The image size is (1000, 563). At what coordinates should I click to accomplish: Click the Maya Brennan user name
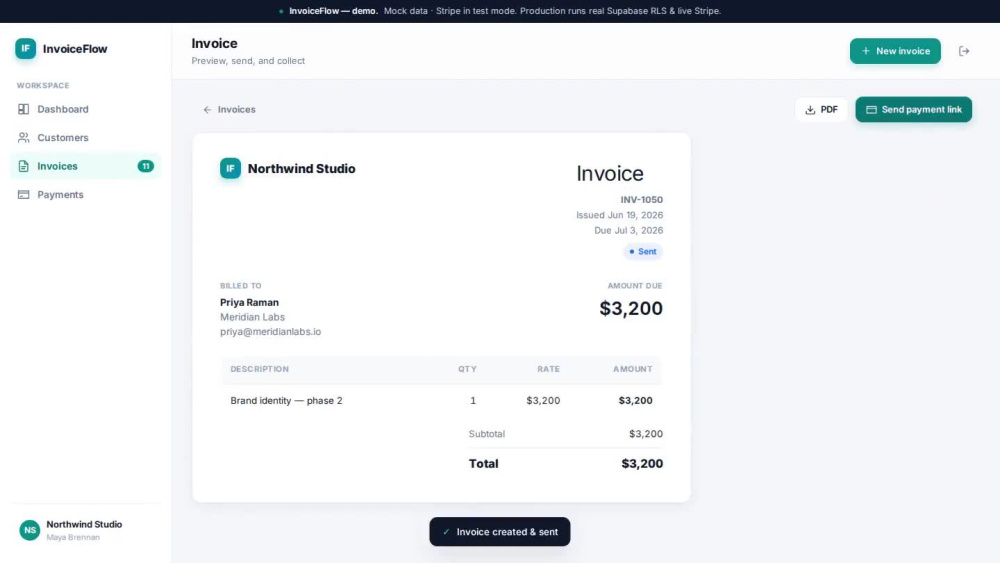[73, 537]
